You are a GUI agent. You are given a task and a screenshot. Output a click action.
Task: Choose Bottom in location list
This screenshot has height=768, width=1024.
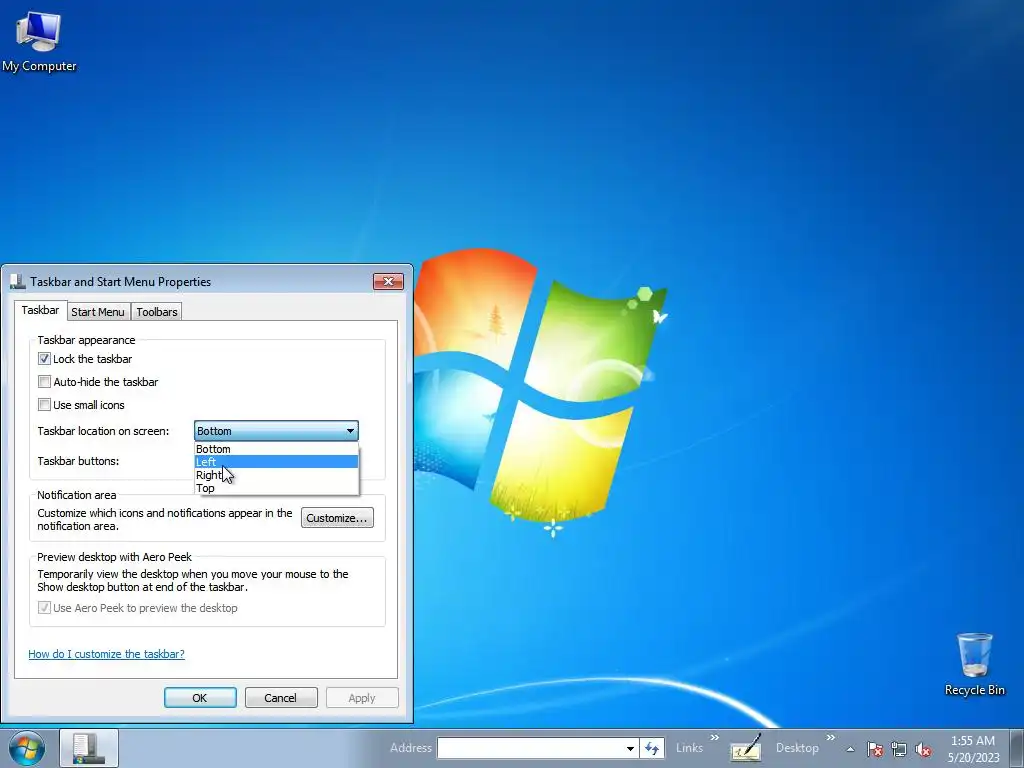click(x=276, y=449)
